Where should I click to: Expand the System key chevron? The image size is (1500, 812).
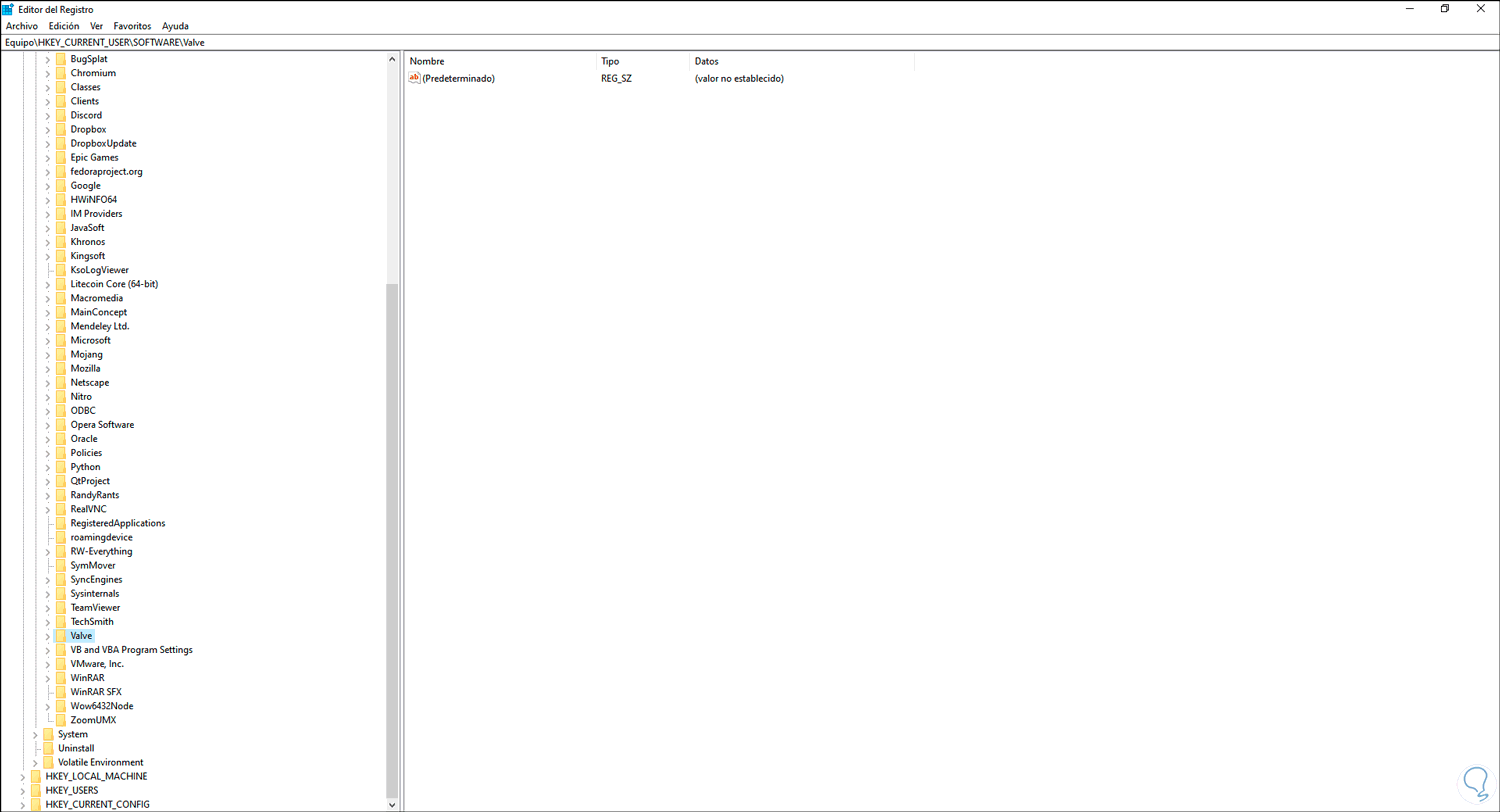33,734
